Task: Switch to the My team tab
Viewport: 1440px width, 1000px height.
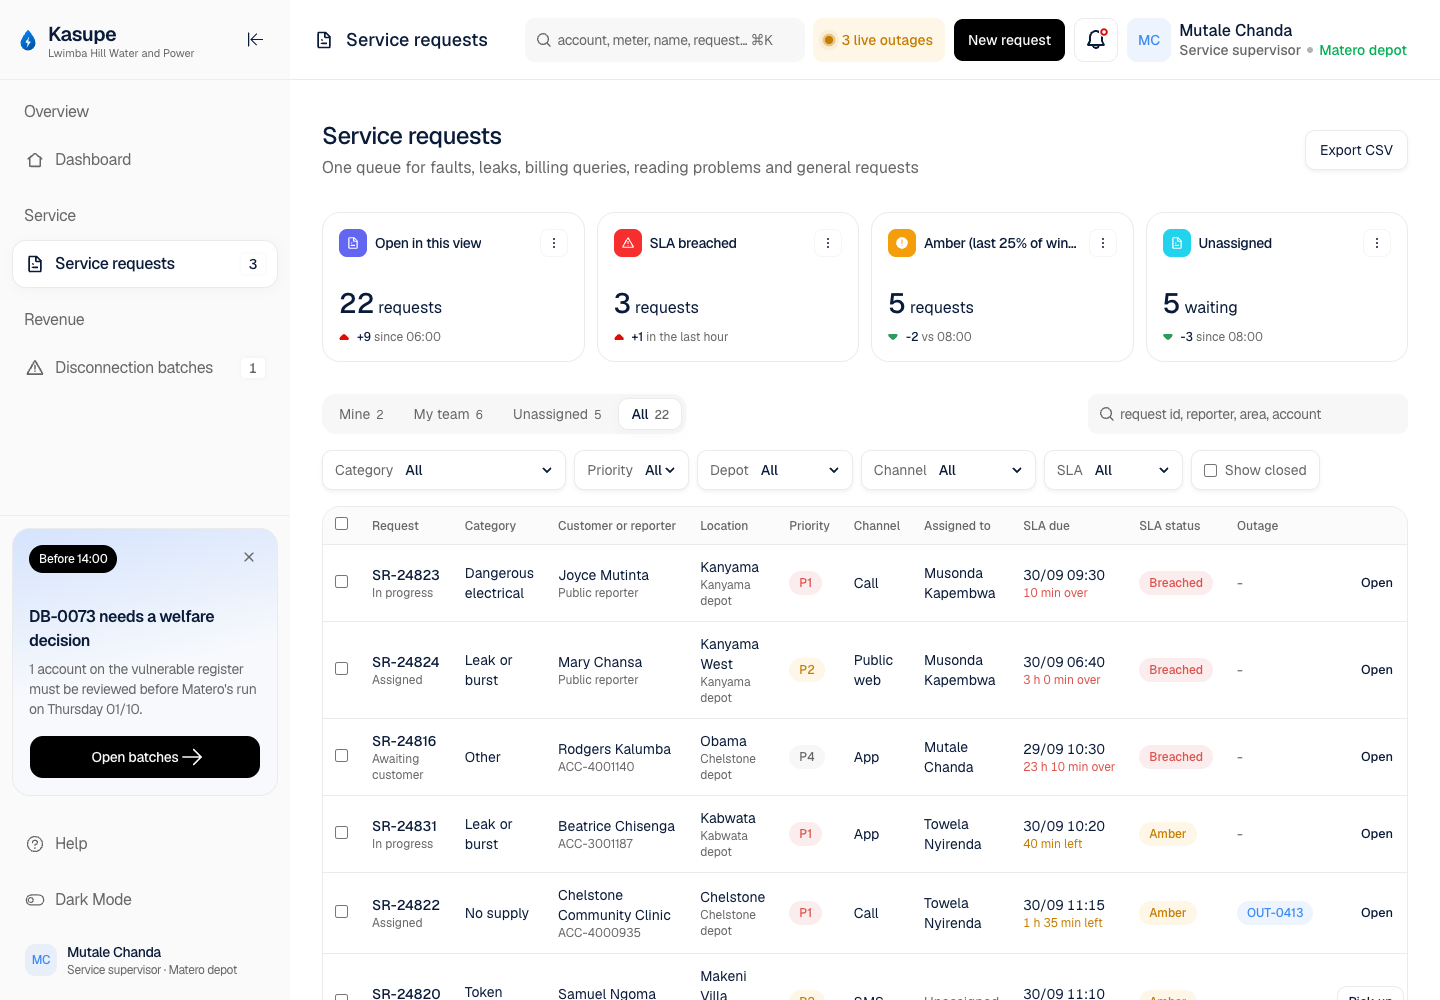Action: point(448,414)
